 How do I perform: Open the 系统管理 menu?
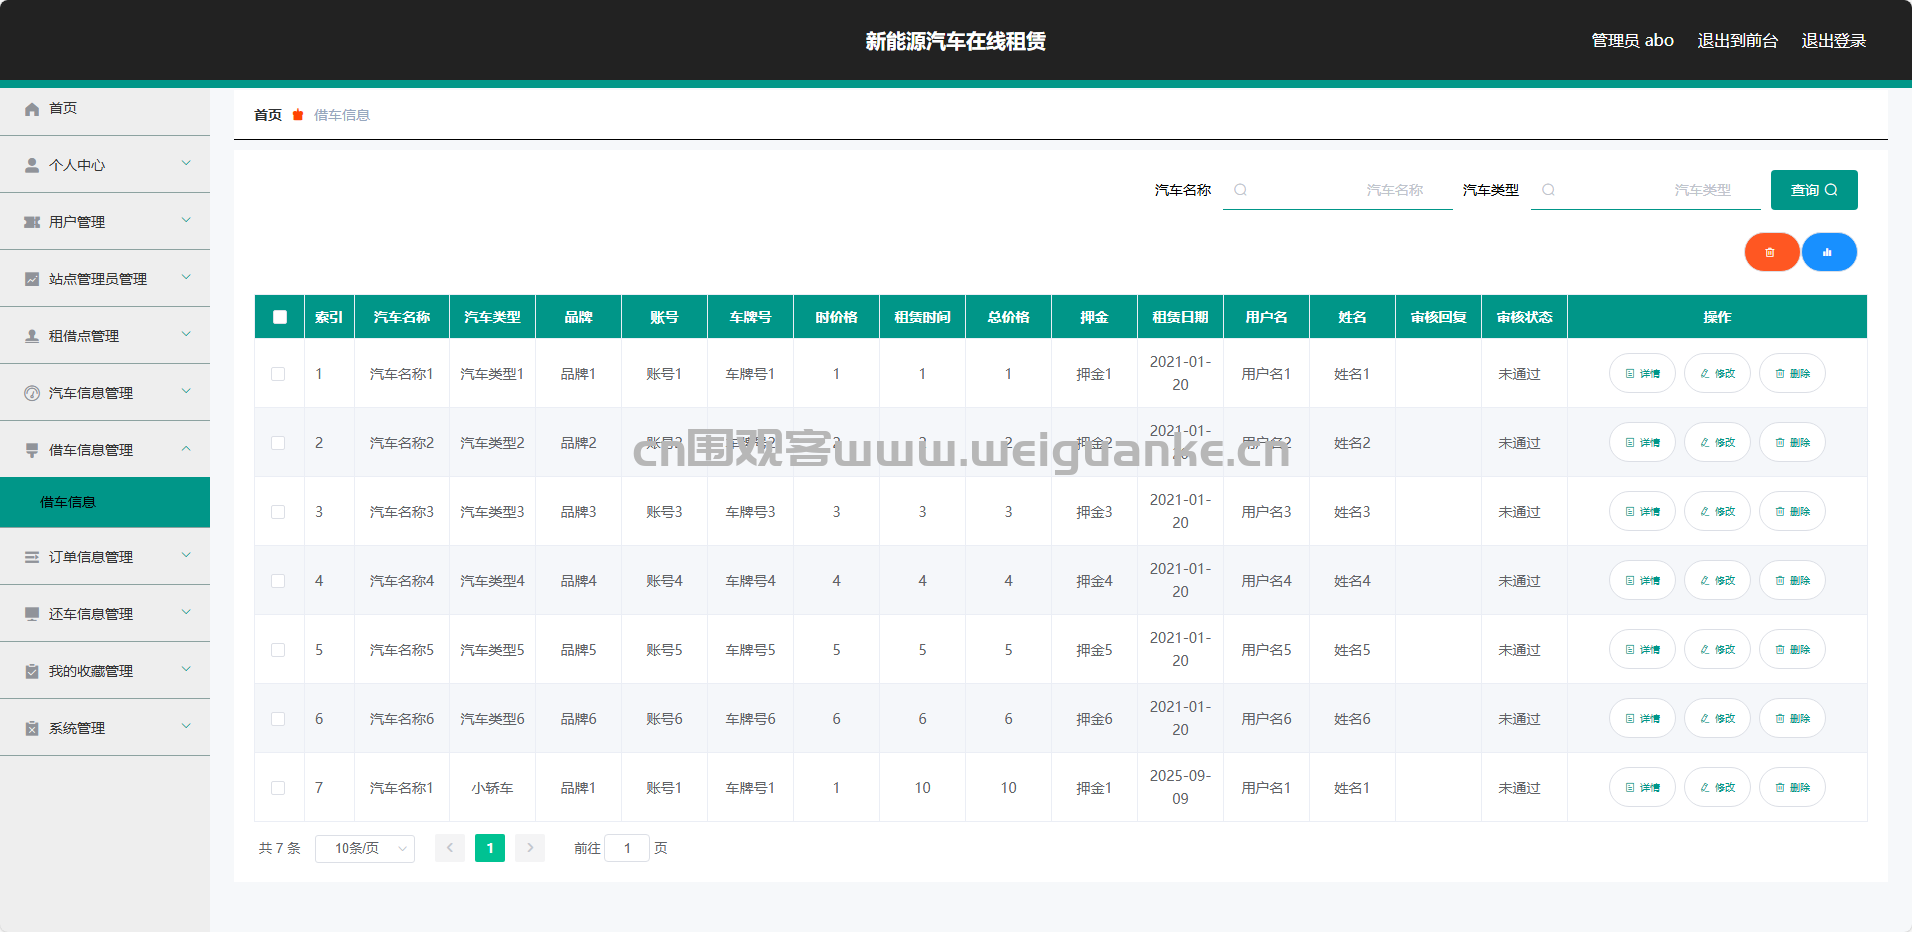(x=105, y=728)
